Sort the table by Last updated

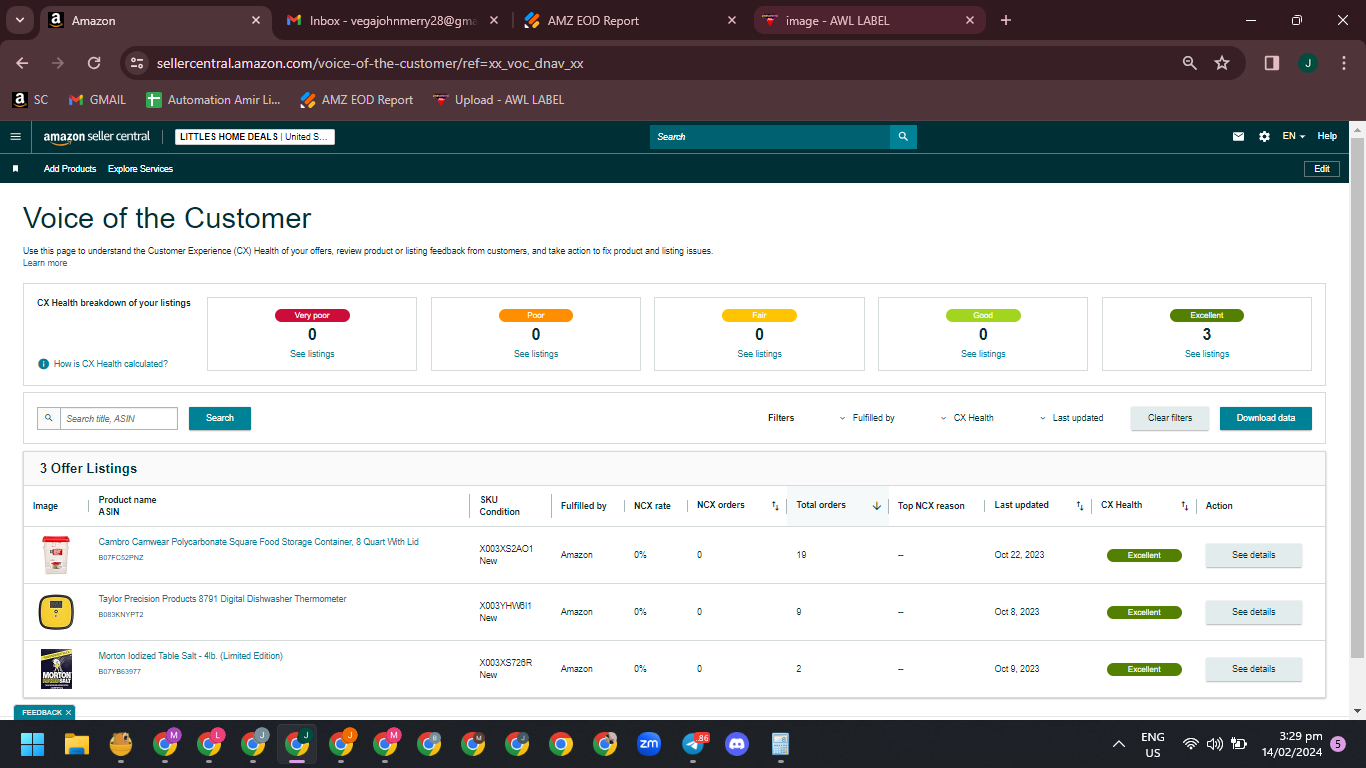click(1079, 506)
